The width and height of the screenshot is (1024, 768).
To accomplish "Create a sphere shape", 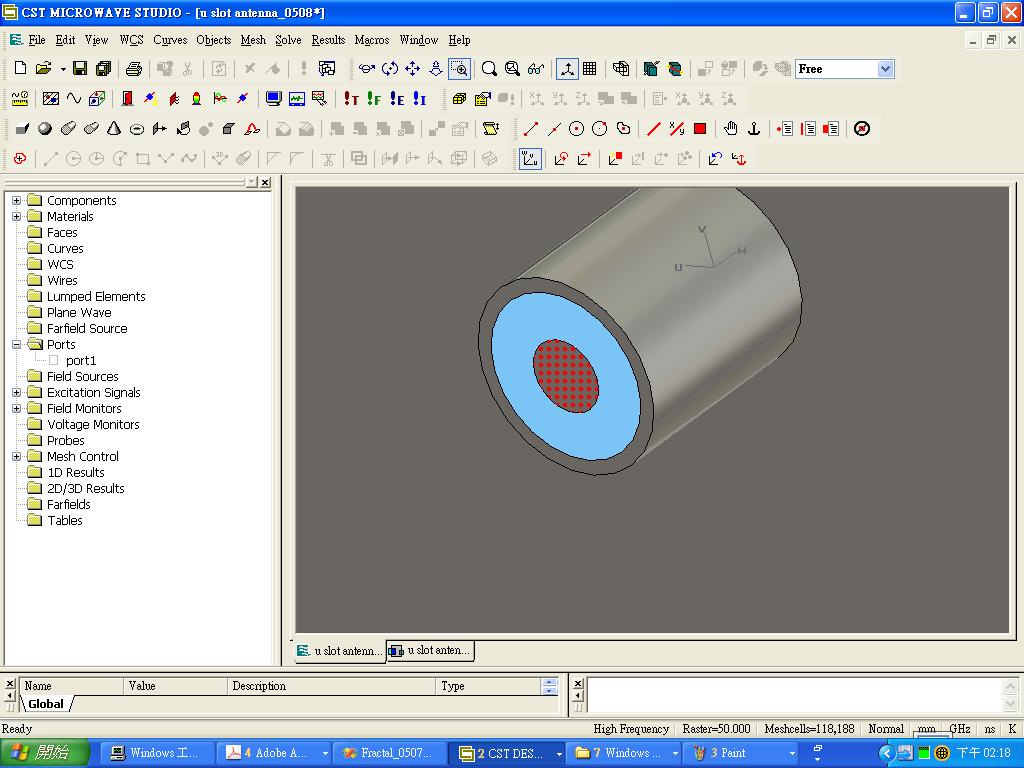I will click(x=45, y=129).
